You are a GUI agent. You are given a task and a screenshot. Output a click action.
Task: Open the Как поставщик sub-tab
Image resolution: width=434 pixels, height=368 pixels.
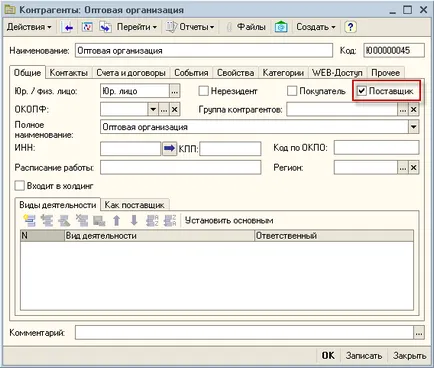click(x=135, y=205)
